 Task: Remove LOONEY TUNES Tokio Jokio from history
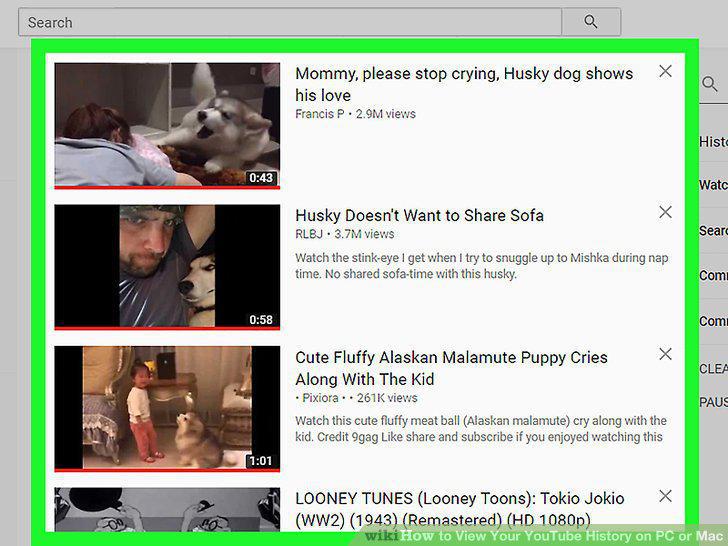(x=665, y=496)
